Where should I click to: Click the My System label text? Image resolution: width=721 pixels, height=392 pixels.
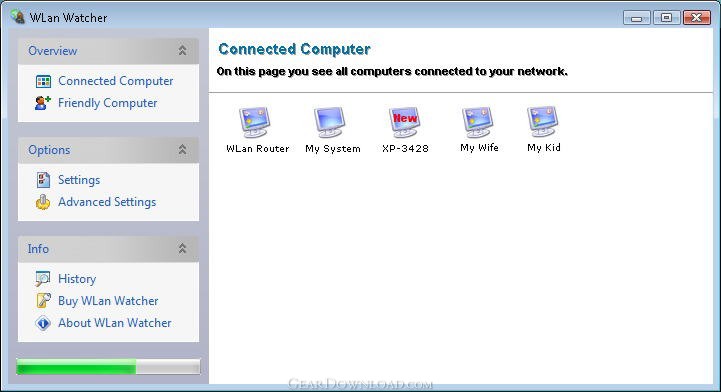[x=333, y=149]
